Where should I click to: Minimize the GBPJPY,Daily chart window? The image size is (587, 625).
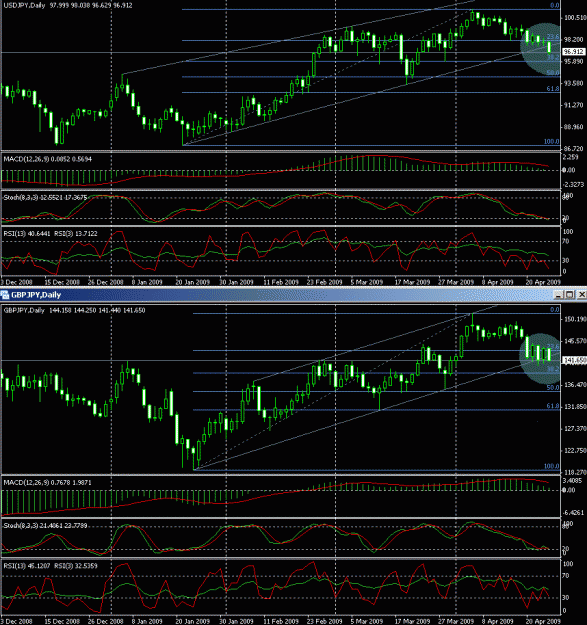(x=558, y=295)
